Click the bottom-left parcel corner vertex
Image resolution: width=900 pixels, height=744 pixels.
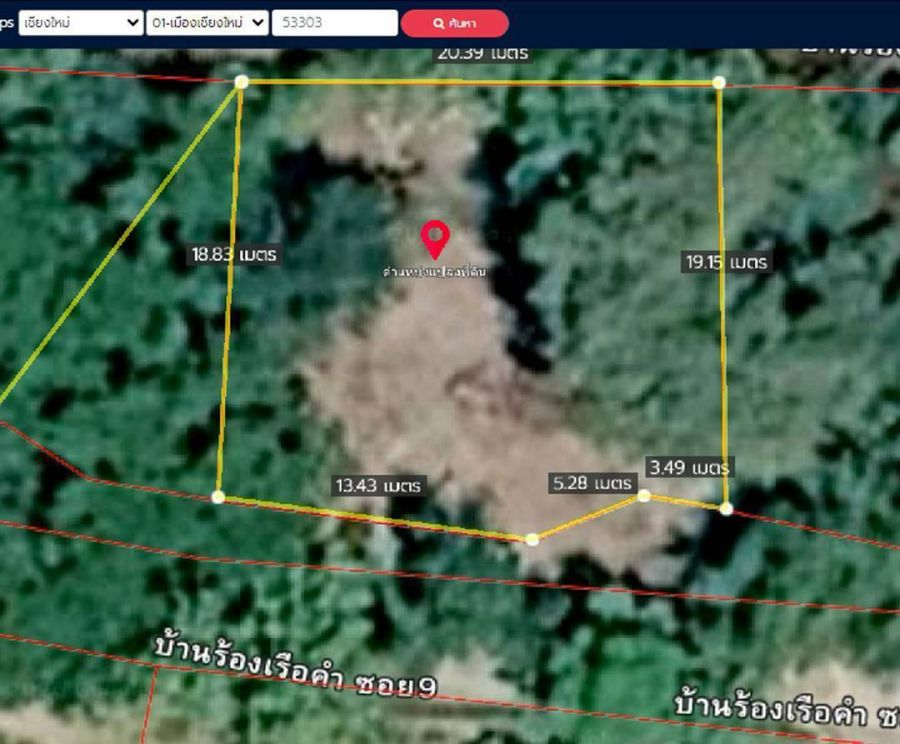[218, 497]
